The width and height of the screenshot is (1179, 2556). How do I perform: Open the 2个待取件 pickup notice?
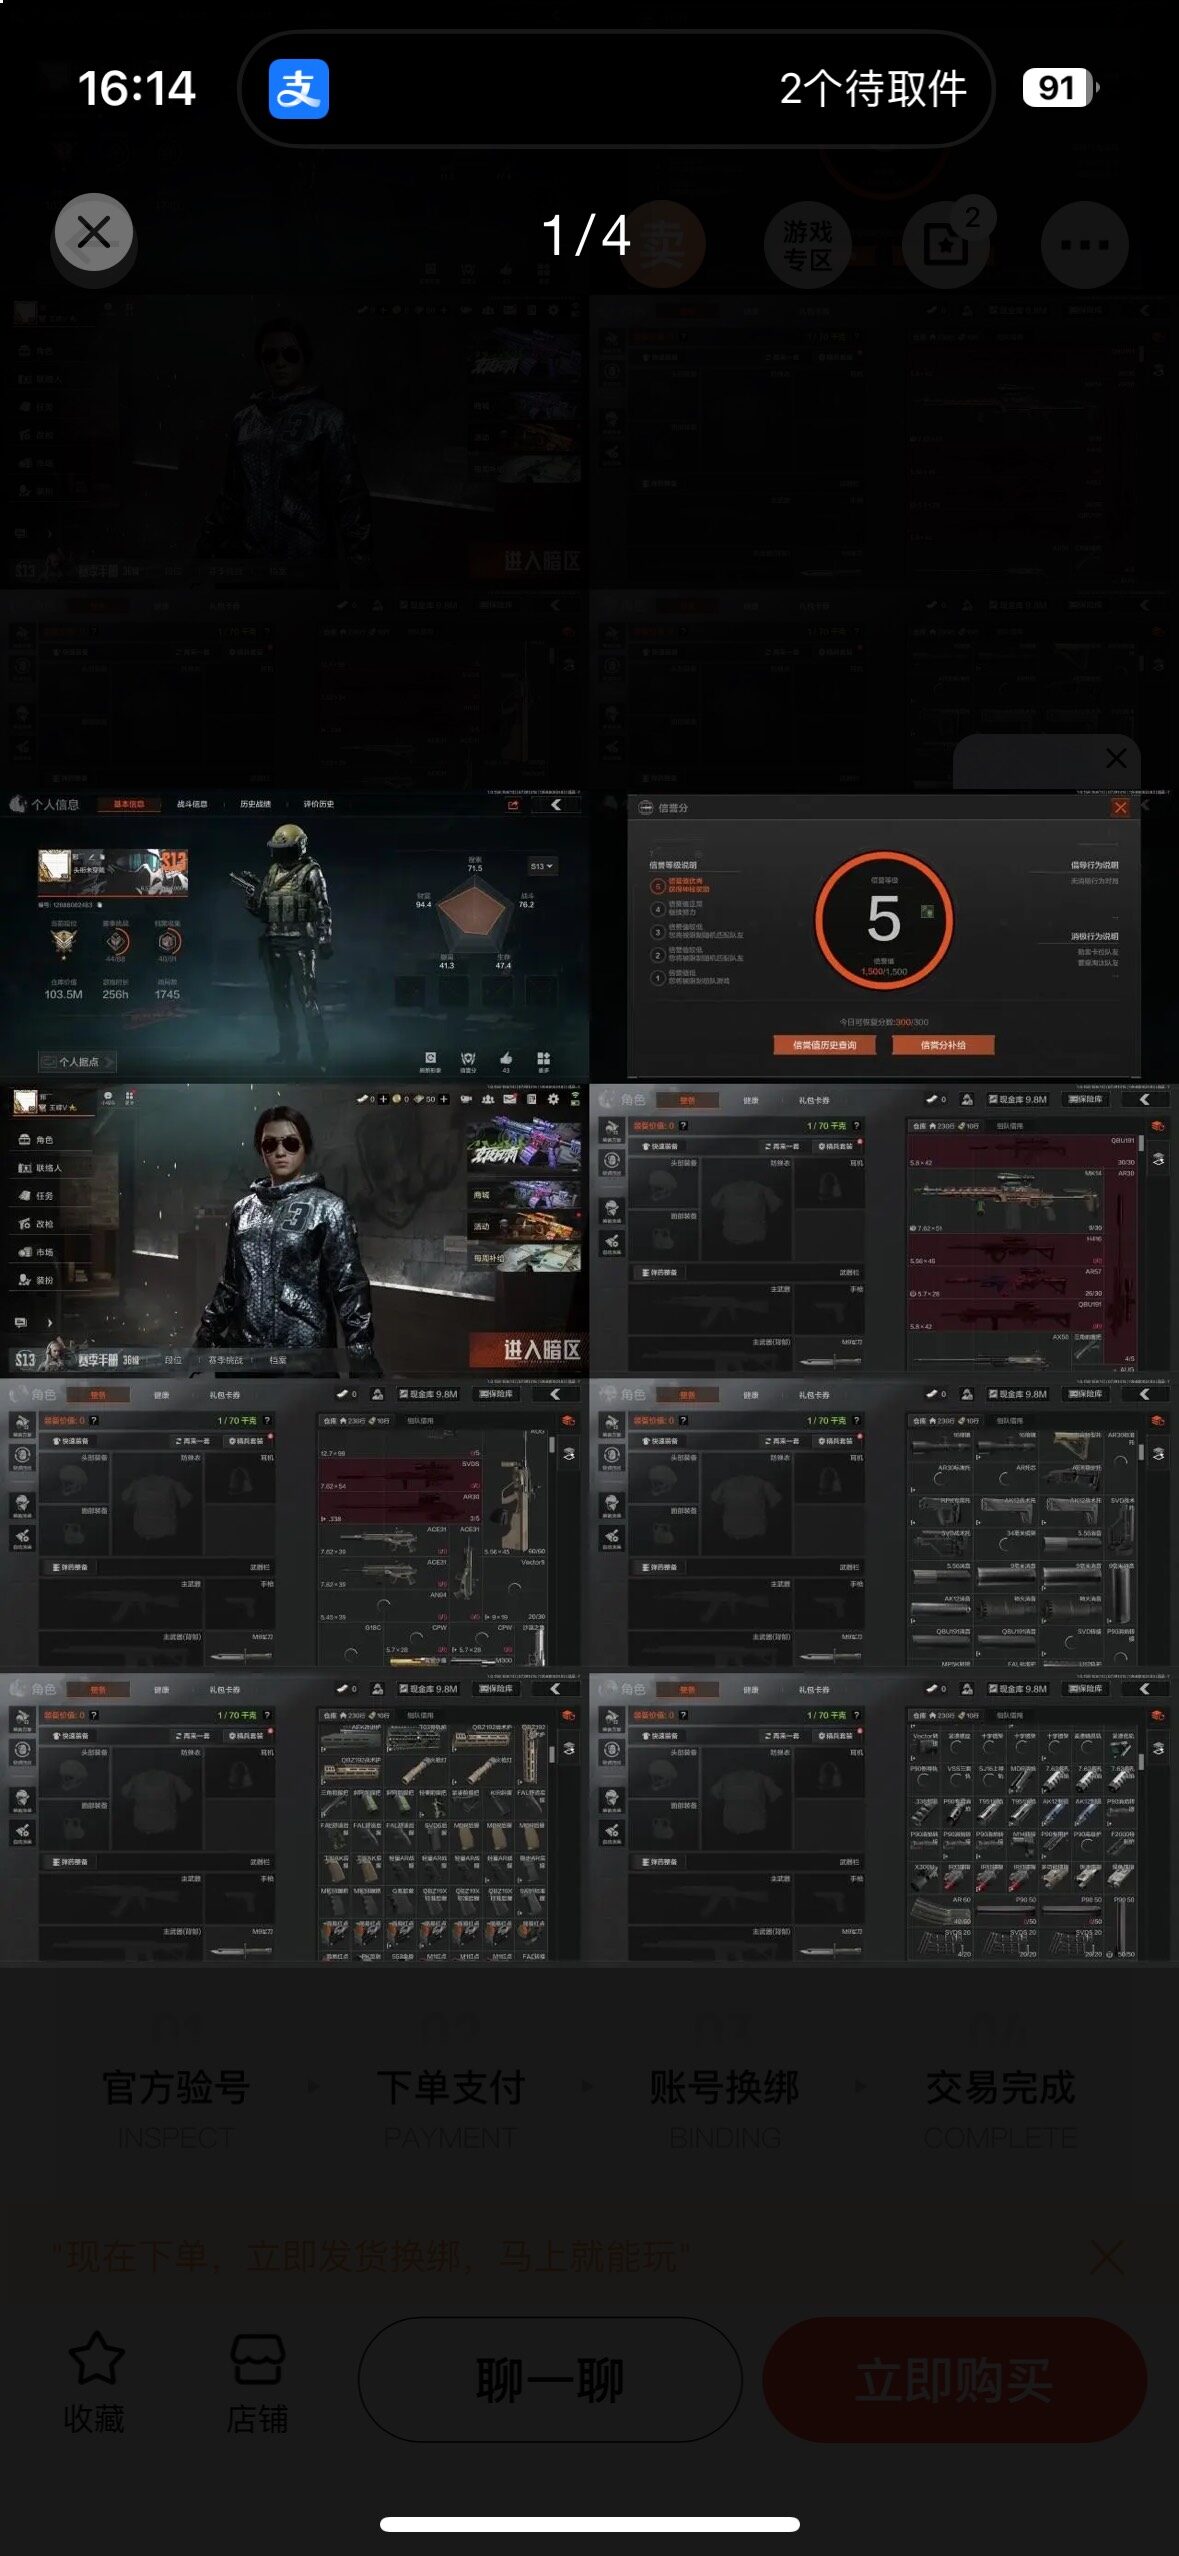(x=873, y=89)
